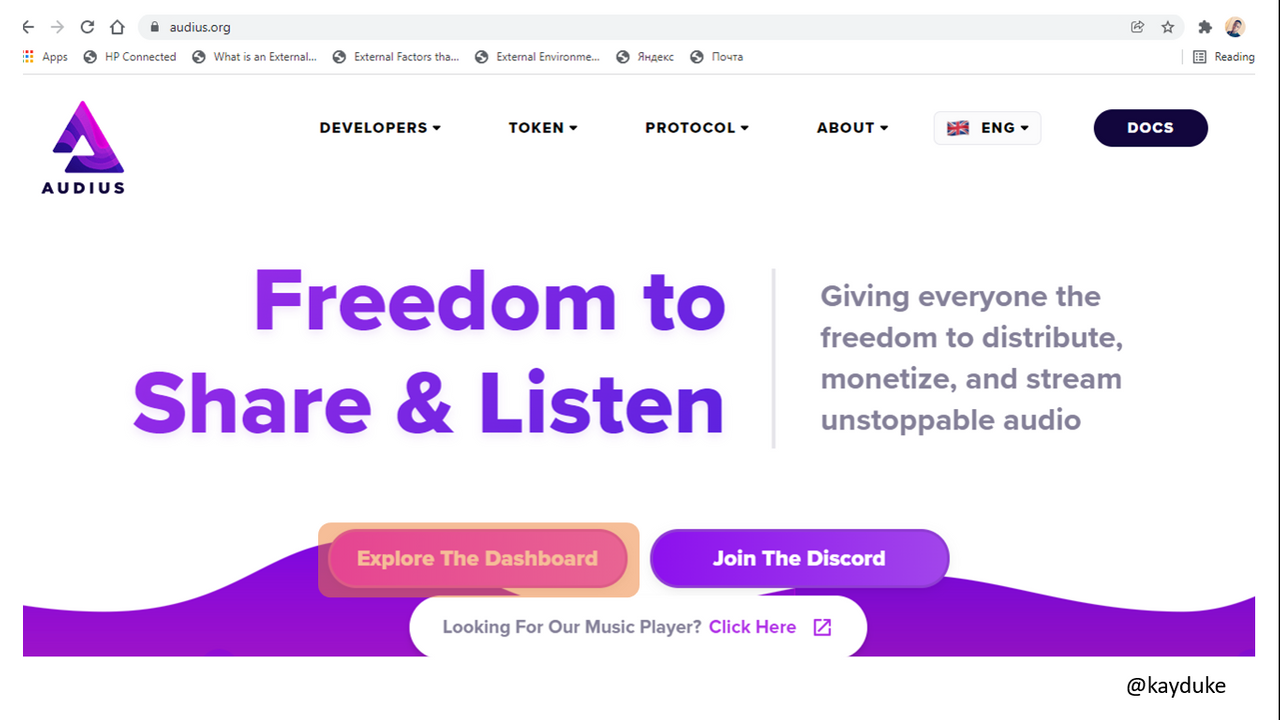
Task: Expand the DEVELOPERS dropdown menu
Action: [x=380, y=128]
